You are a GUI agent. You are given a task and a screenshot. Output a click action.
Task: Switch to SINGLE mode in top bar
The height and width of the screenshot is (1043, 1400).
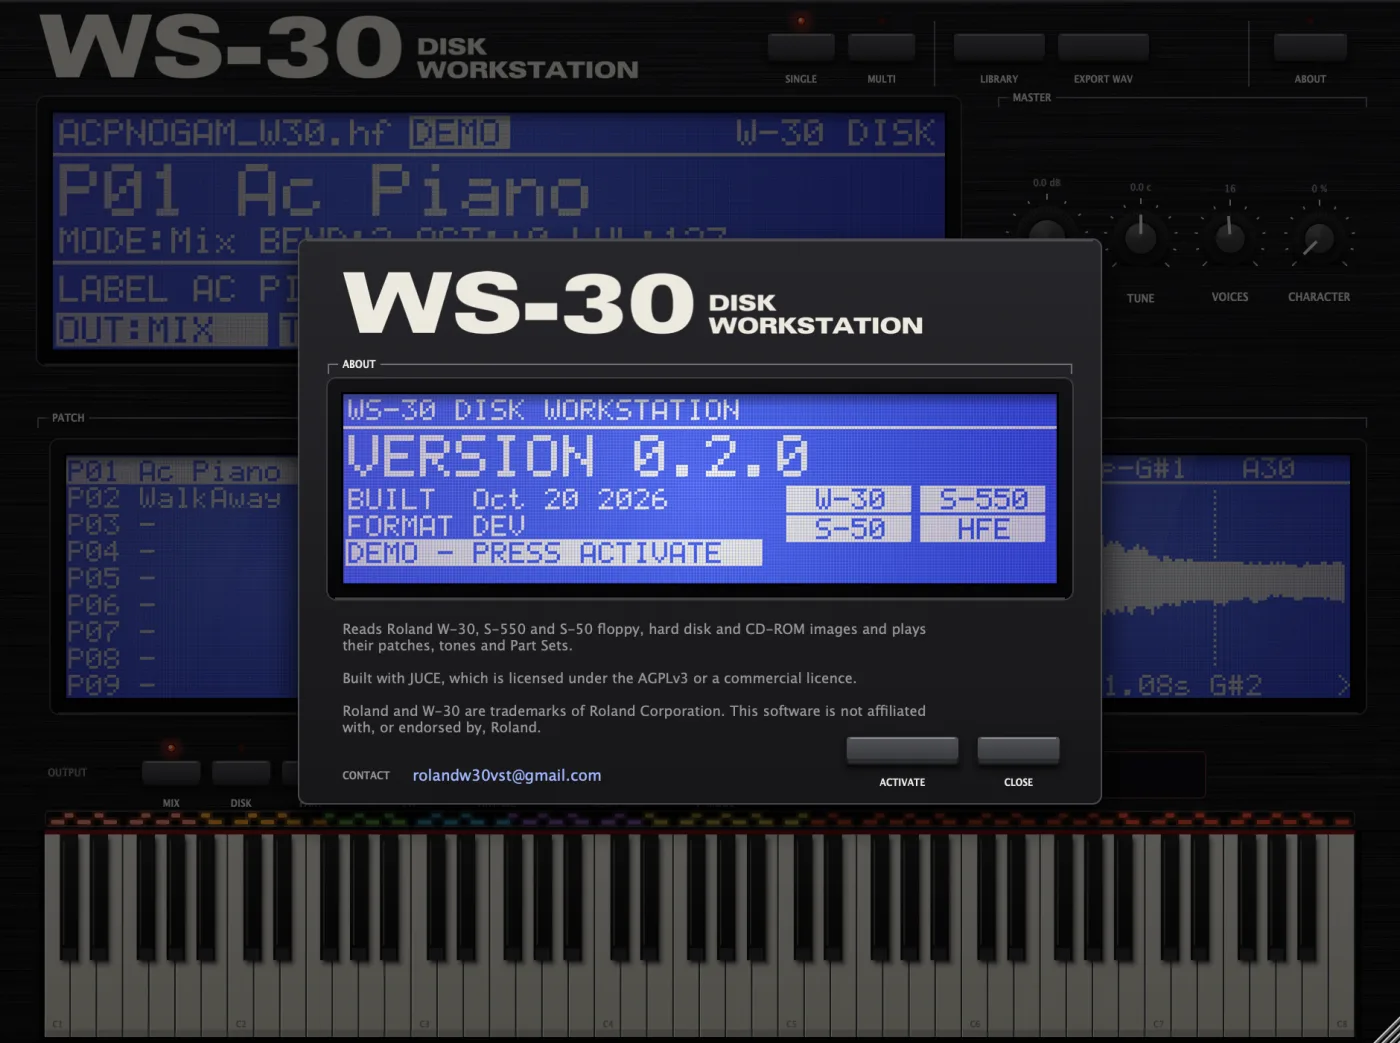tap(801, 47)
